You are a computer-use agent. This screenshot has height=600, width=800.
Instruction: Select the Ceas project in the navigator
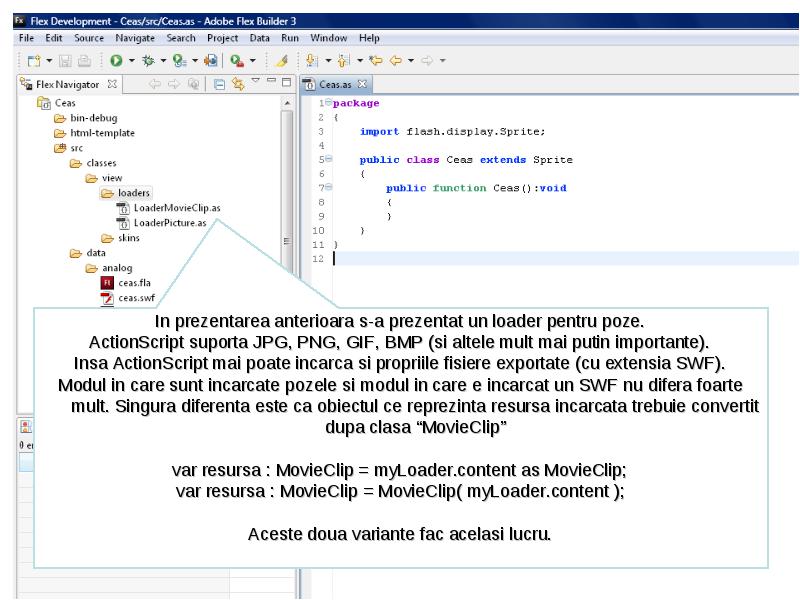[x=65, y=103]
